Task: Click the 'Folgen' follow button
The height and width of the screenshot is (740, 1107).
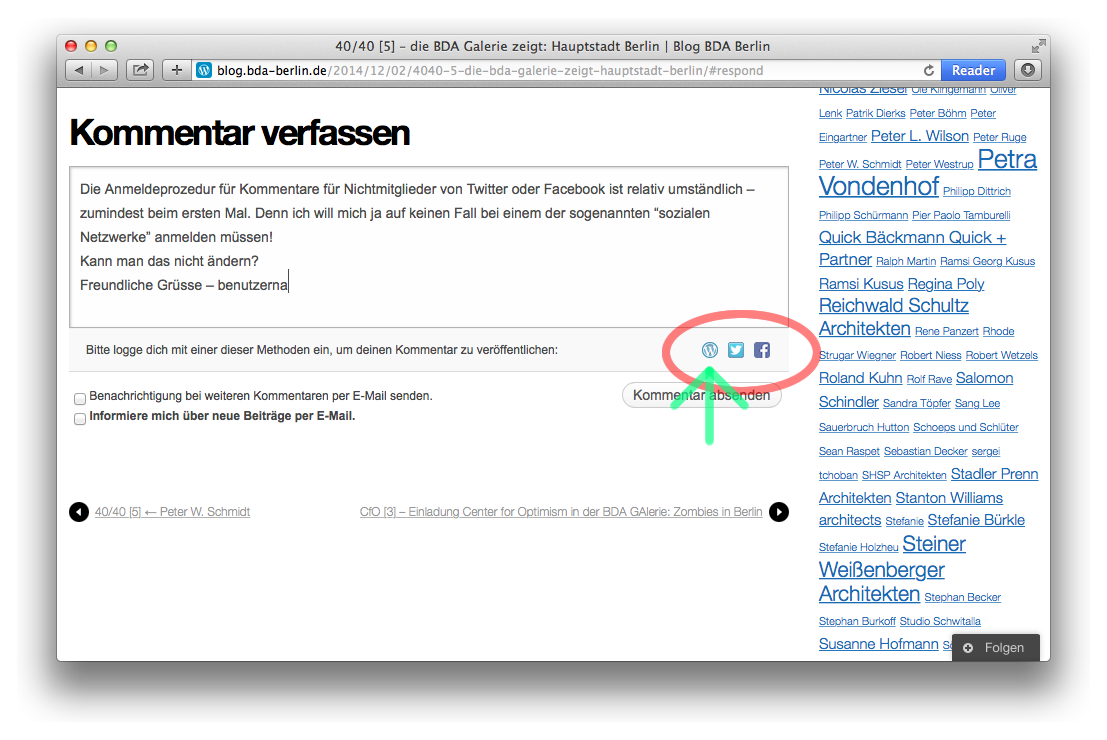Action: [995, 648]
